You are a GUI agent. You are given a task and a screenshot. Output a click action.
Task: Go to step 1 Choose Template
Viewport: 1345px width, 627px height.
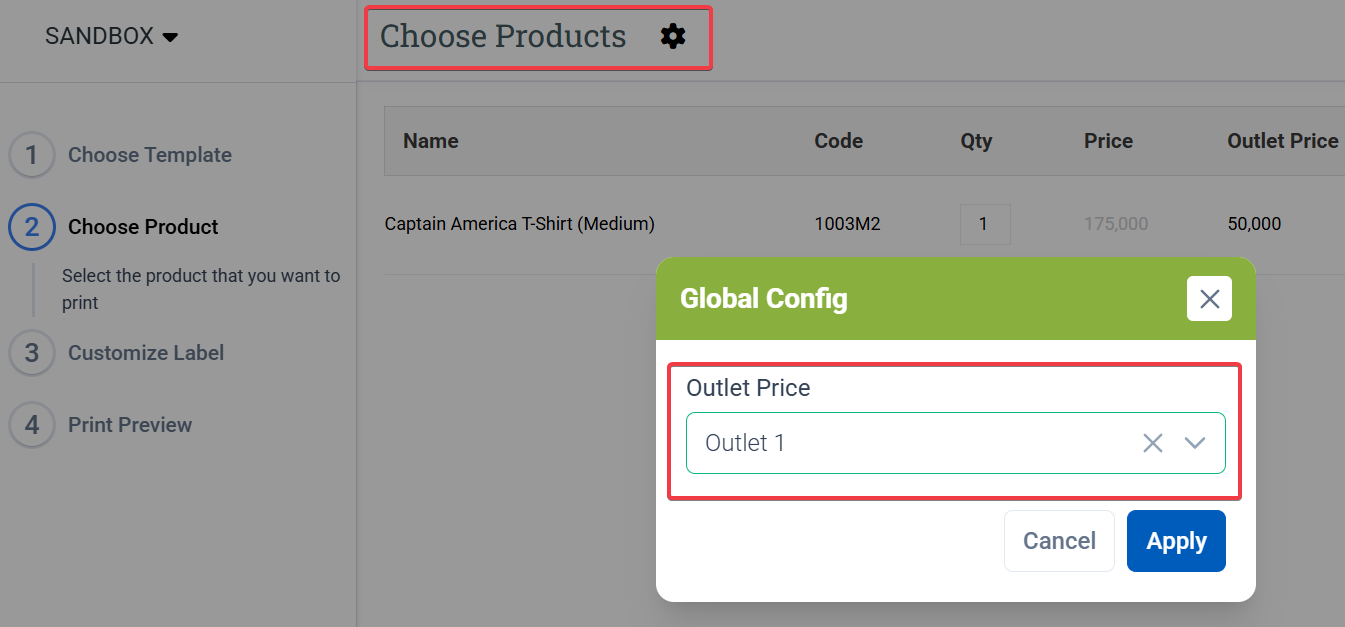click(x=149, y=155)
